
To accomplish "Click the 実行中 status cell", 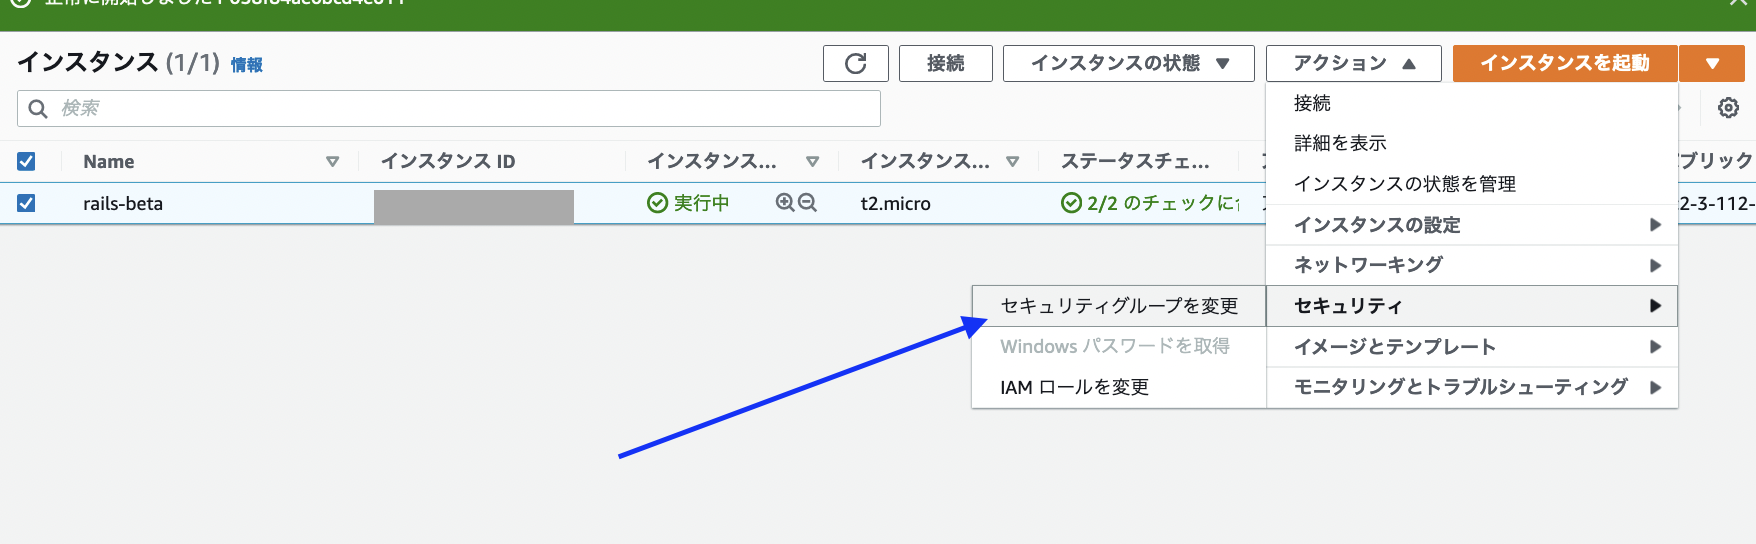I will 688,203.
